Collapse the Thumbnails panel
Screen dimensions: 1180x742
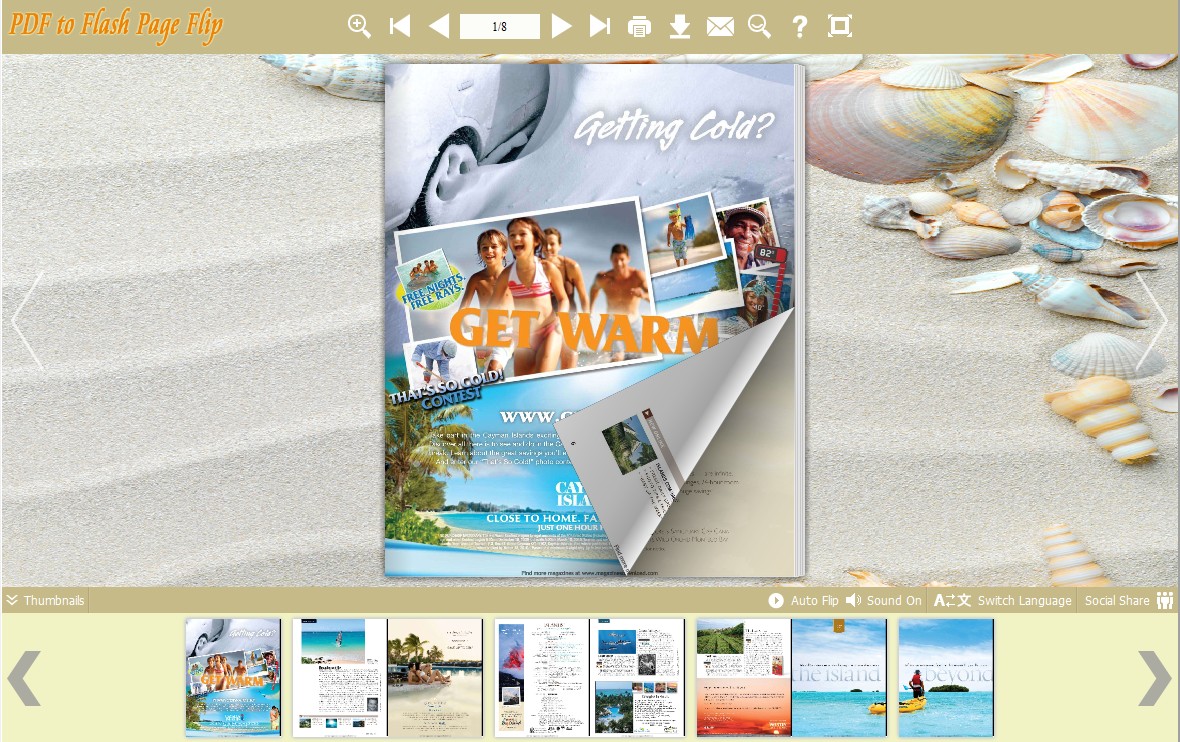[45, 601]
